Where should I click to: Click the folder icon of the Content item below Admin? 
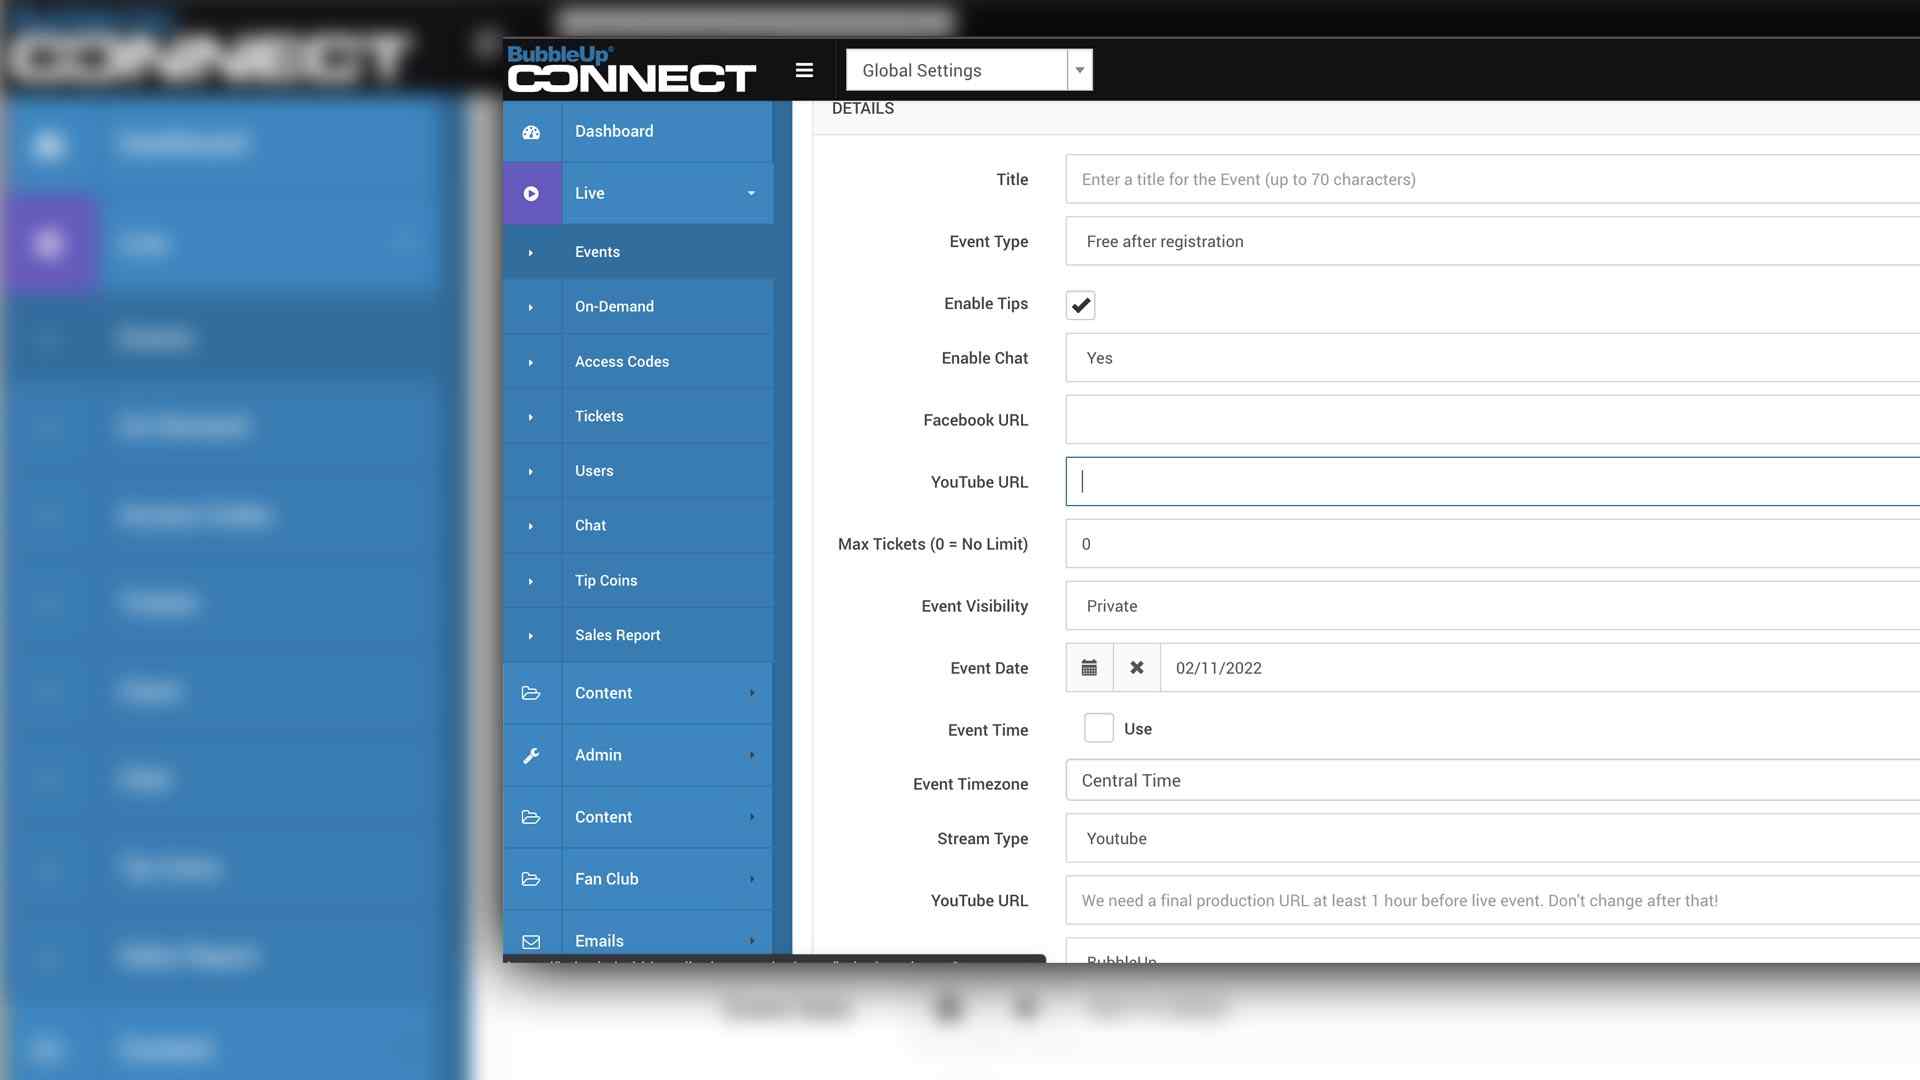coord(531,817)
